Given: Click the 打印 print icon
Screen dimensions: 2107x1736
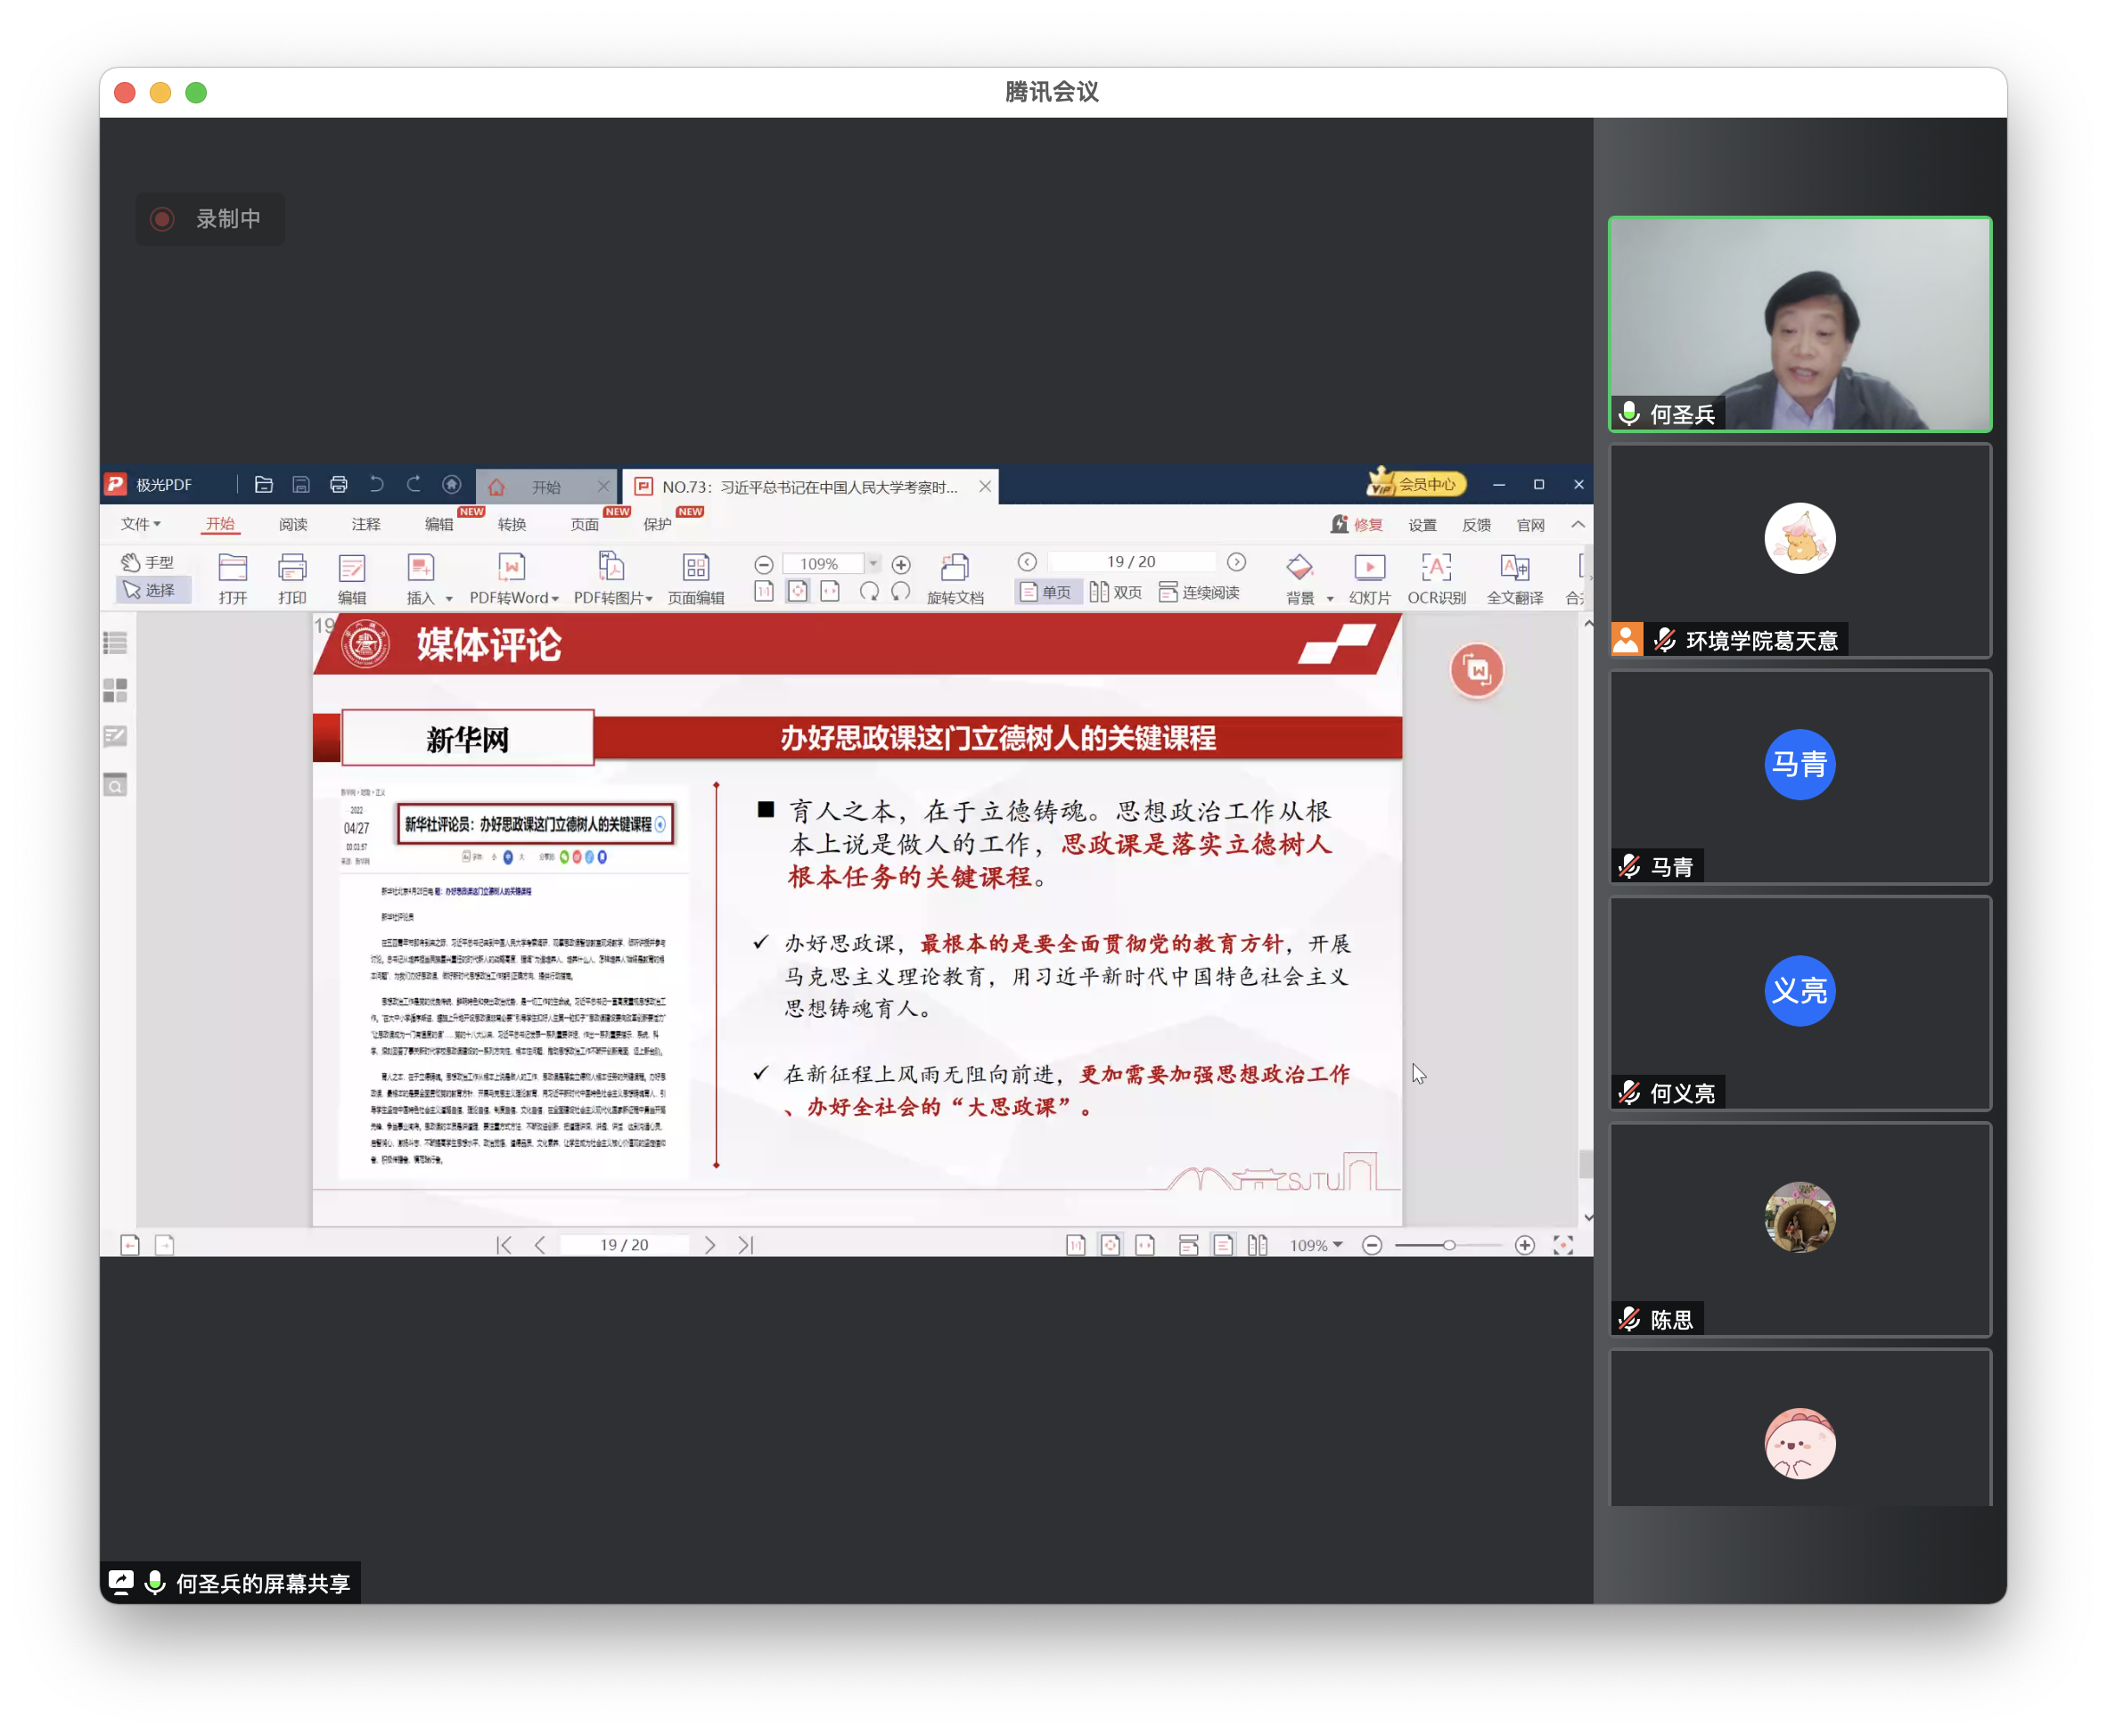Looking at the screenshot, I should (292, 568).
